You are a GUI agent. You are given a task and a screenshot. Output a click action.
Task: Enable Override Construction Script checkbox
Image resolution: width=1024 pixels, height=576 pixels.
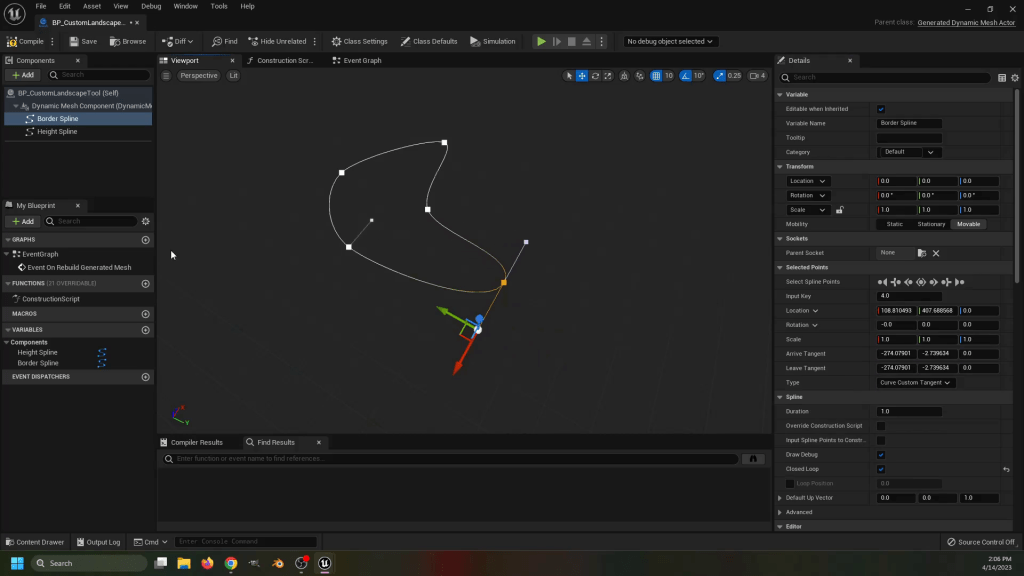(x=881, y=426)
